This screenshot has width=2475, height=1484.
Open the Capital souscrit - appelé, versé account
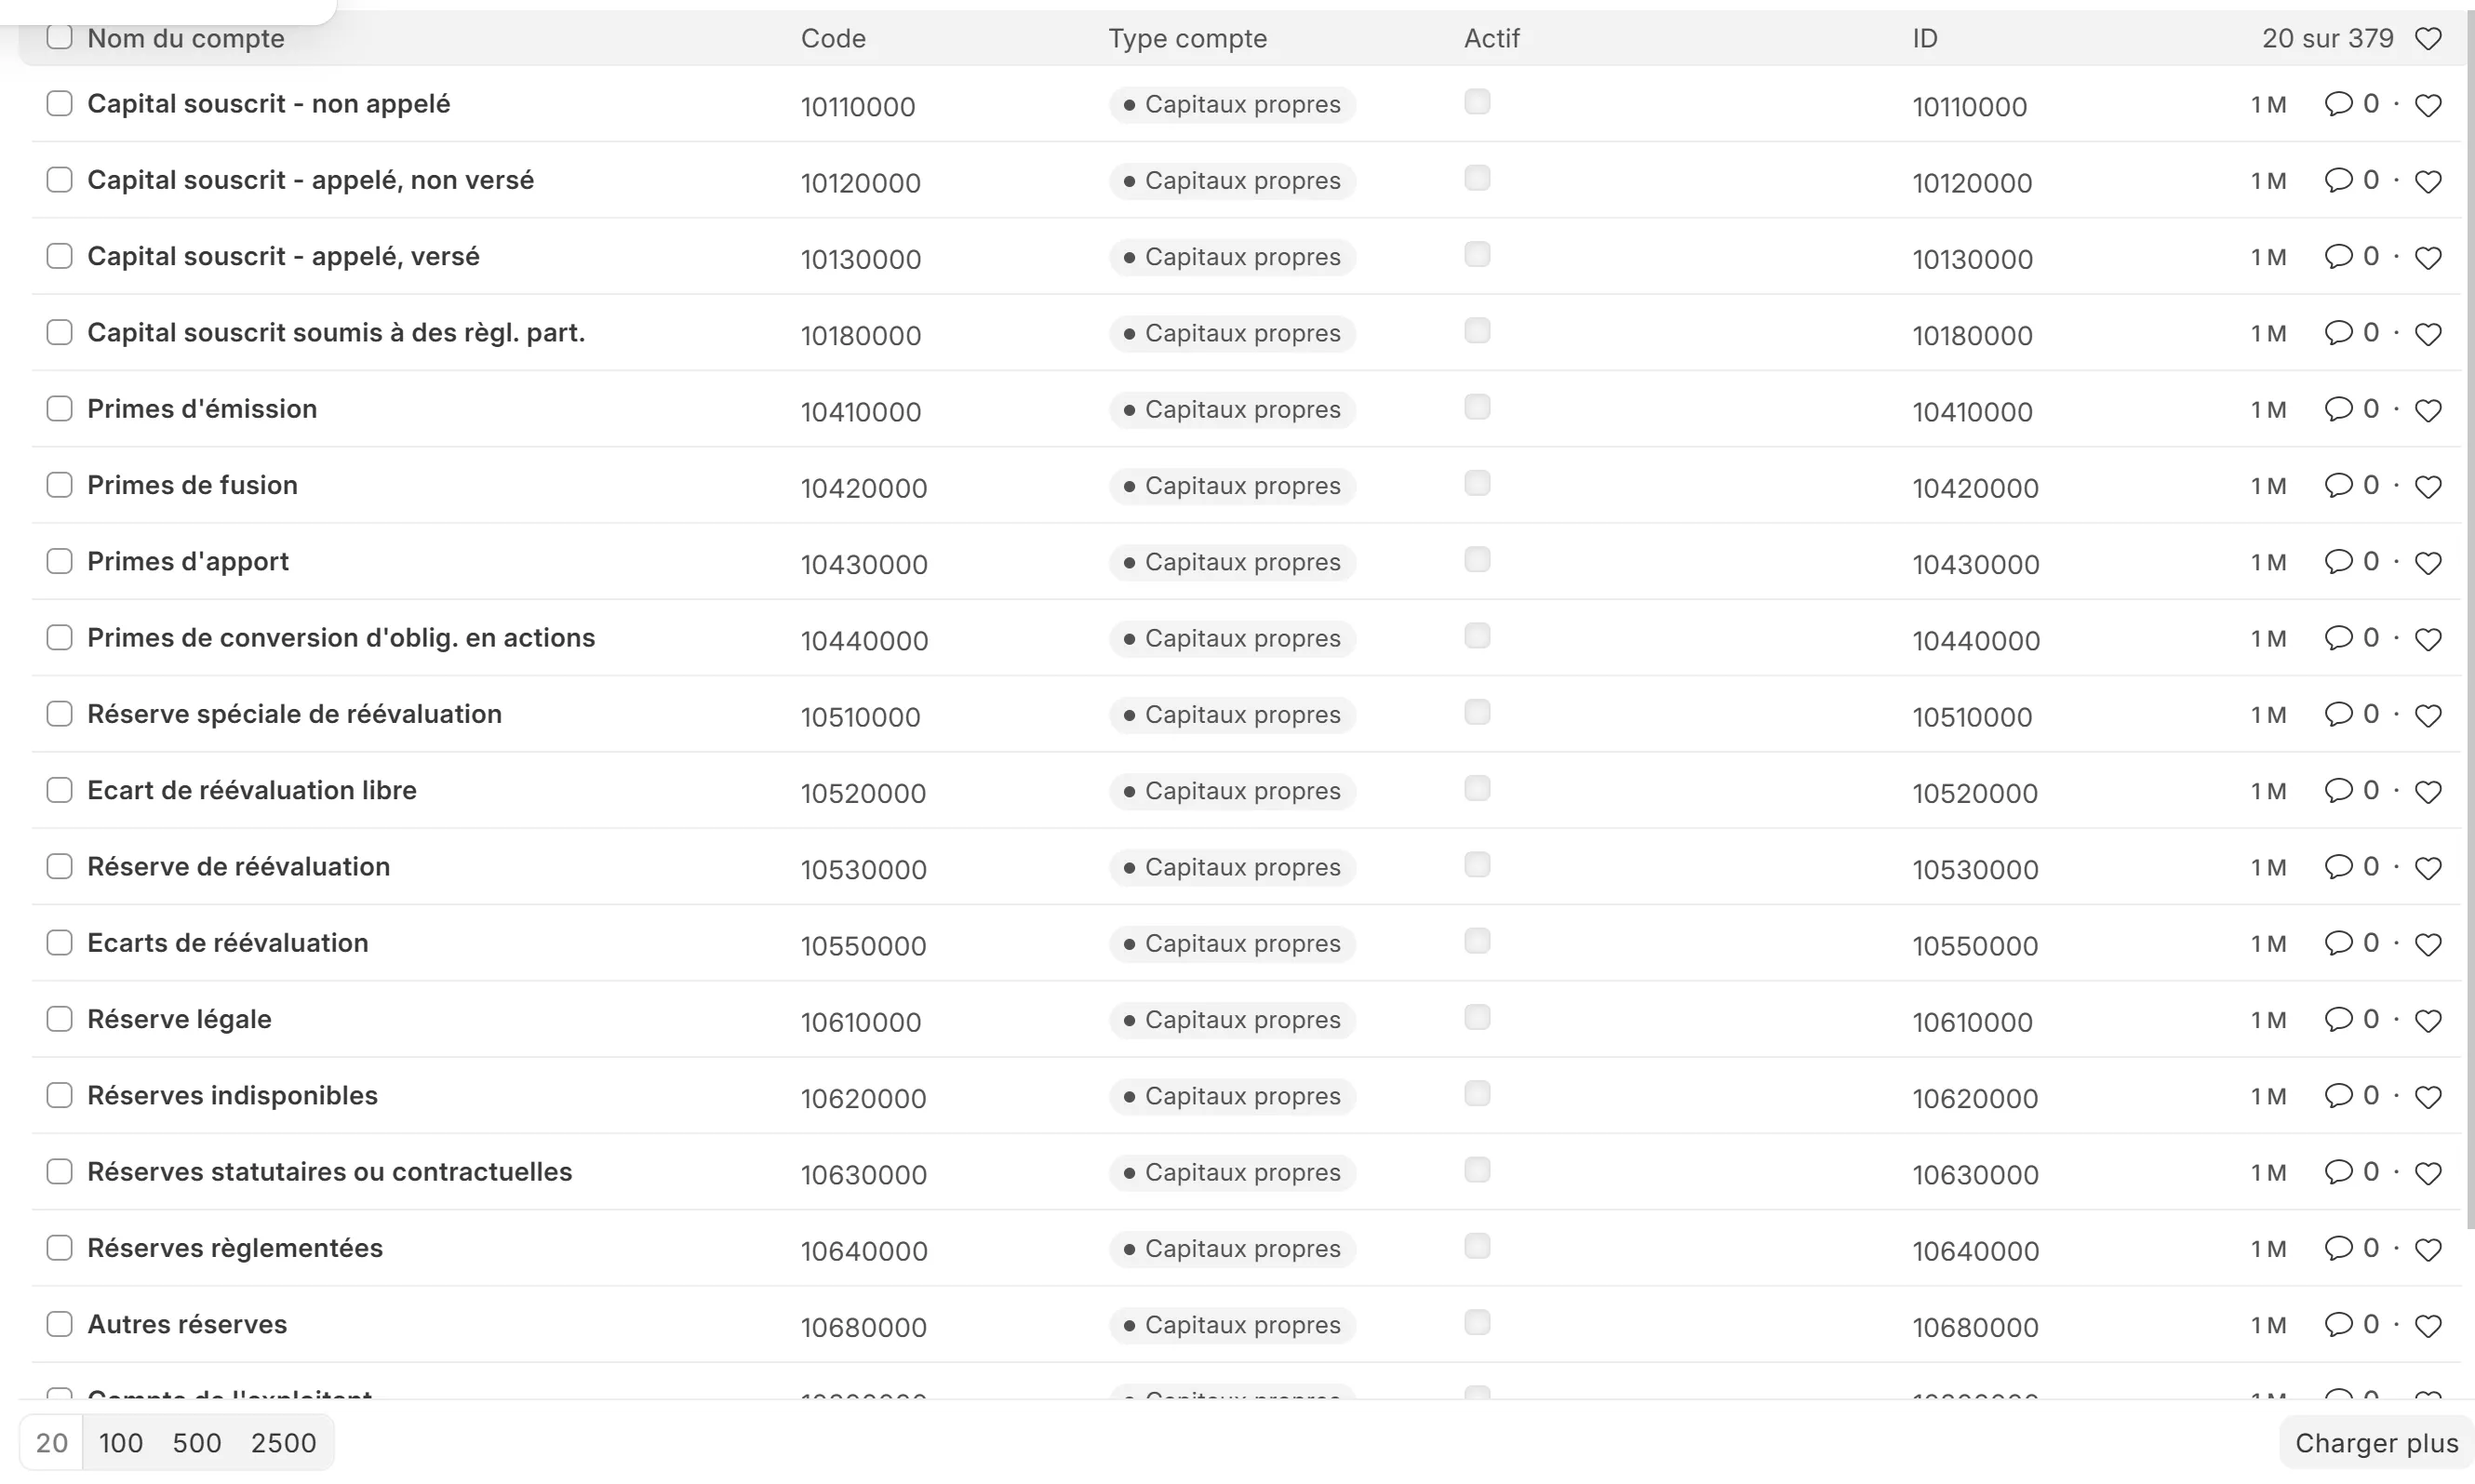pyautogui.click(x=283, y=256)
